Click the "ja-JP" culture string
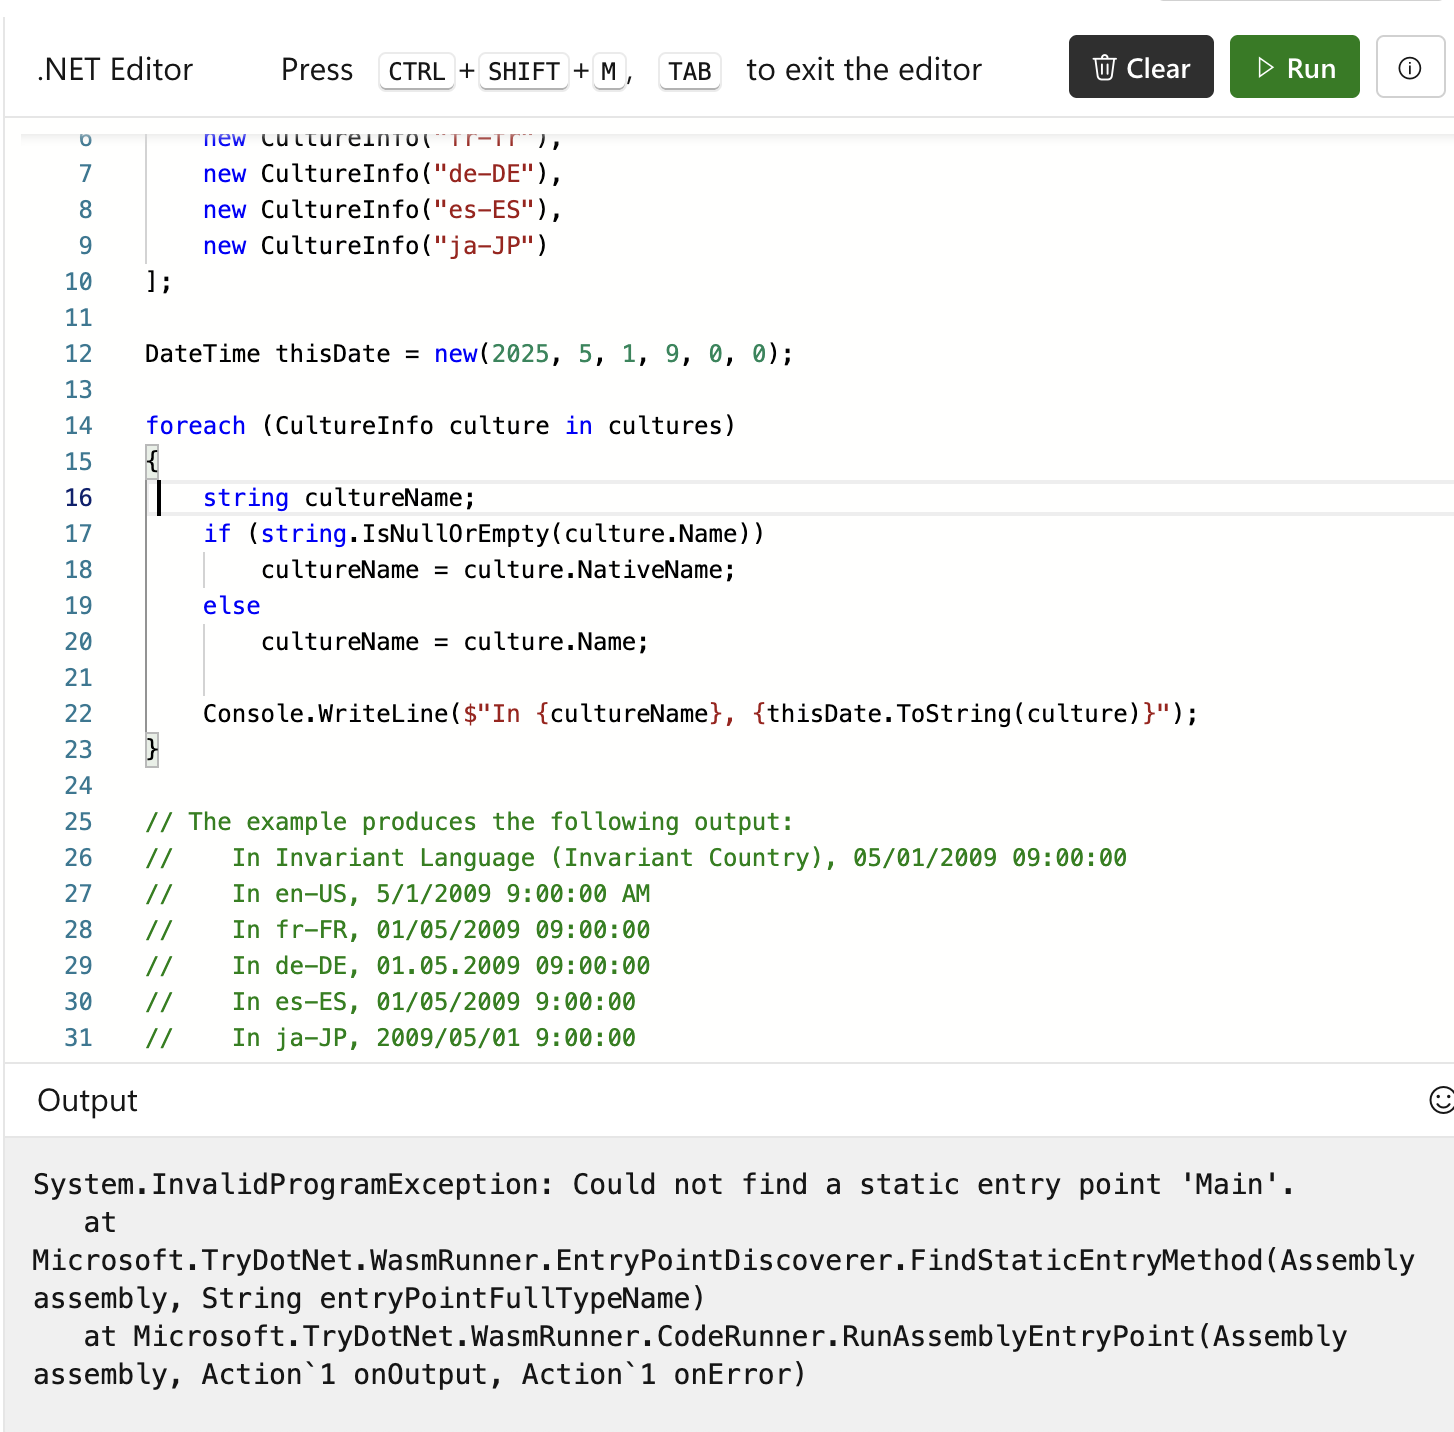1454x1432 pixels. 484,246
